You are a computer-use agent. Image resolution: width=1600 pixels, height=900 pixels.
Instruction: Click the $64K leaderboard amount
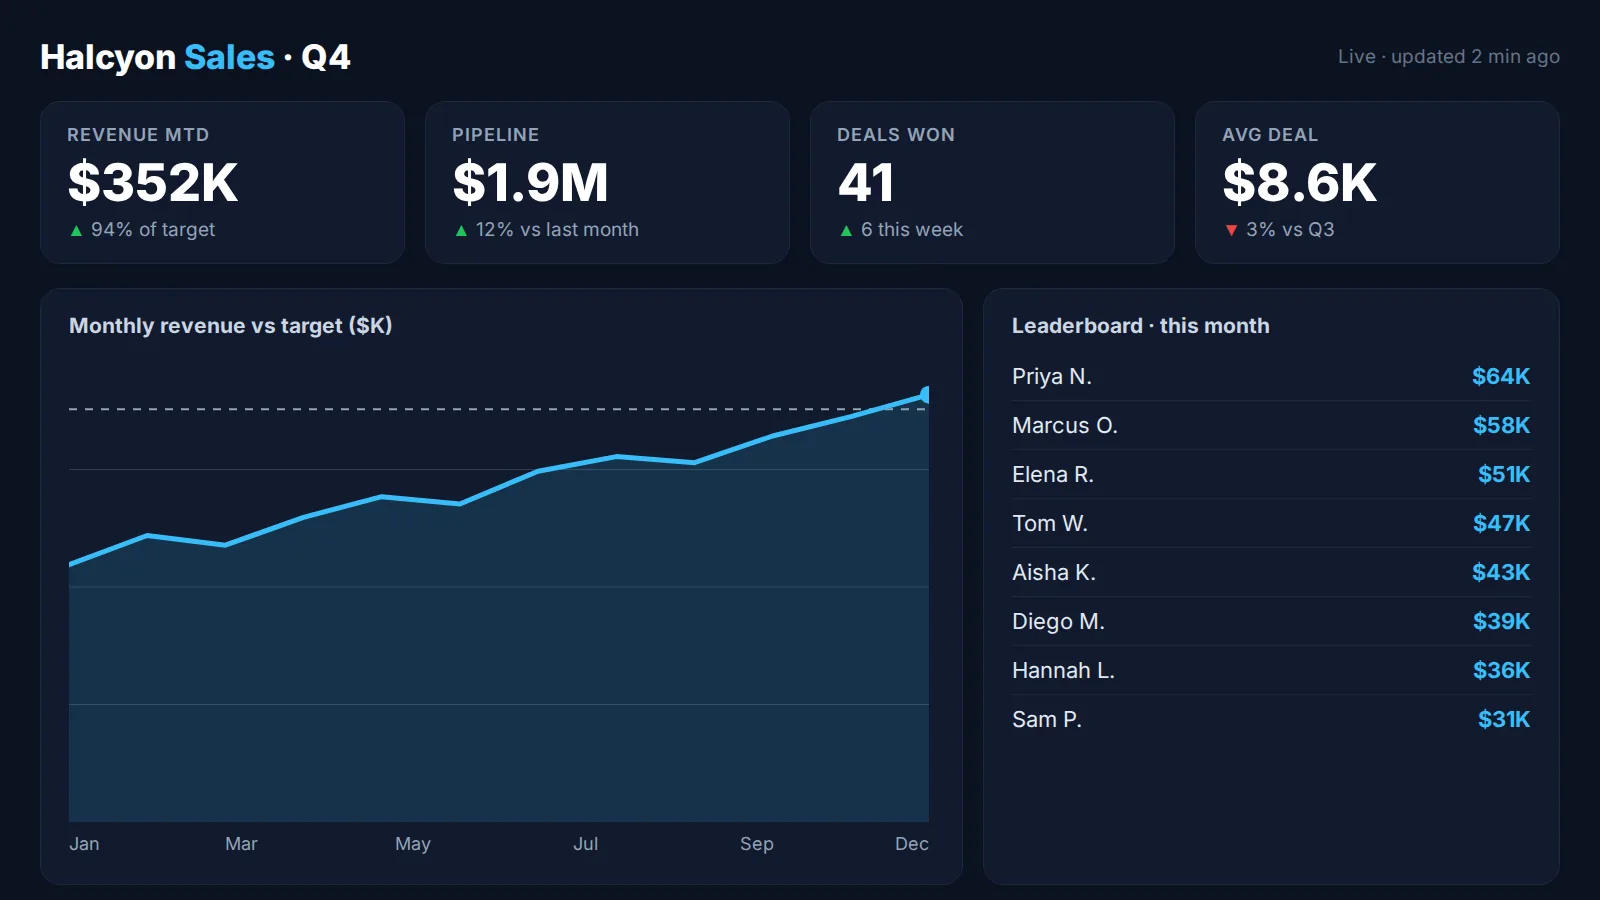1501,377
